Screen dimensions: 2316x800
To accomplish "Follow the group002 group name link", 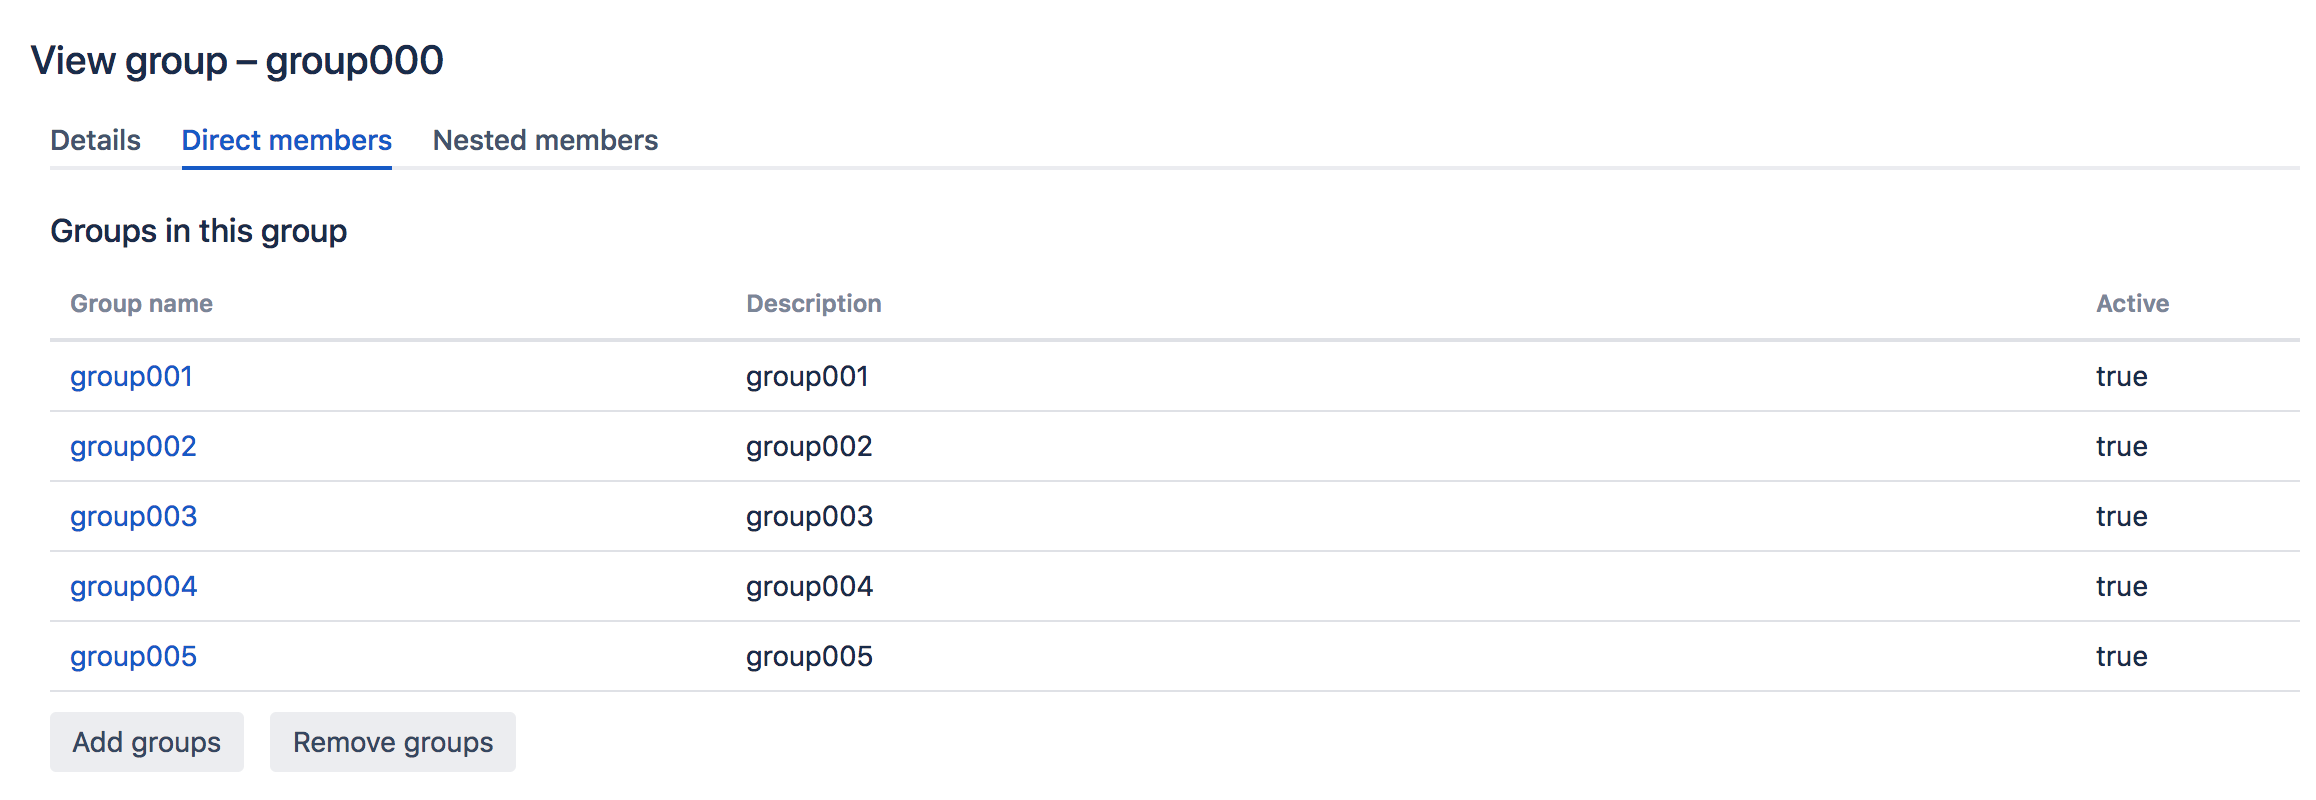I will pyautogui.click(x=133, y=447).
